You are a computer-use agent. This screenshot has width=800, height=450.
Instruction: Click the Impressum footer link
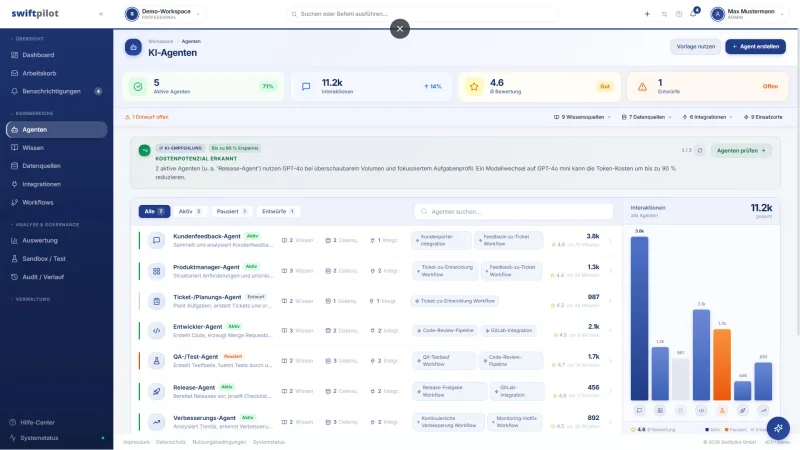point(136,442)
